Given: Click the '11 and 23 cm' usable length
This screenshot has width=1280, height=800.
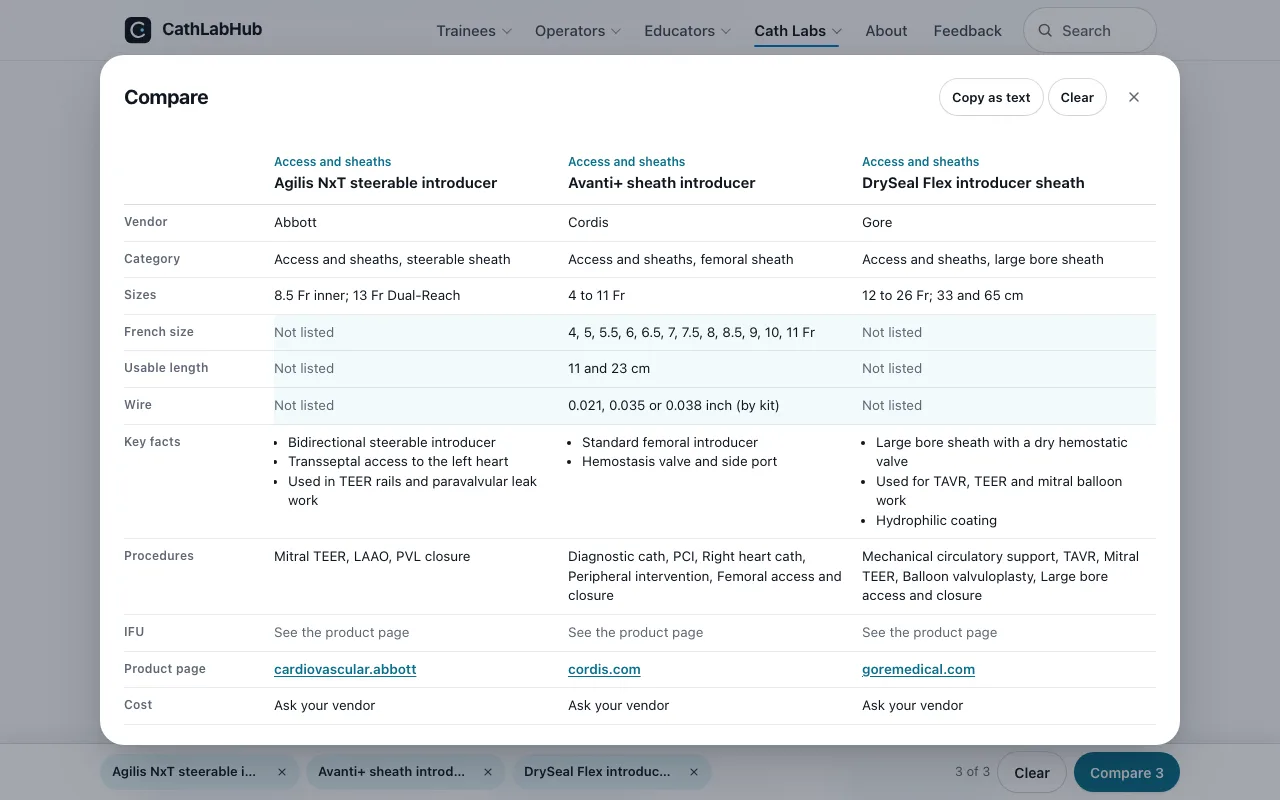Looking at the screenshot, I should point(609,368).
